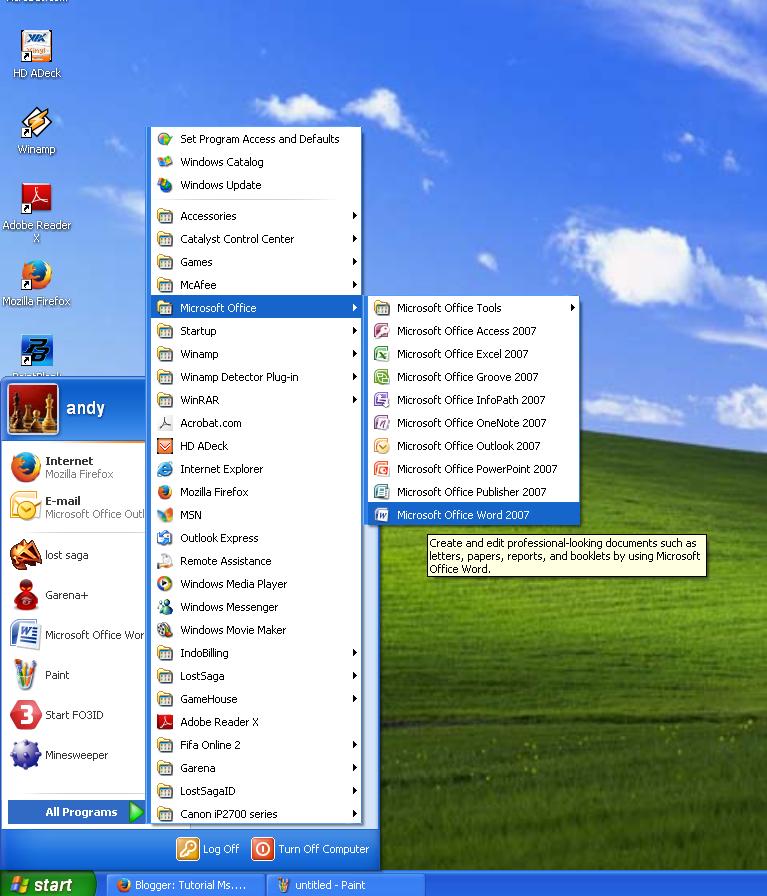
Task: Expand the Catalyst Control Center arrow
Action: 354,239
